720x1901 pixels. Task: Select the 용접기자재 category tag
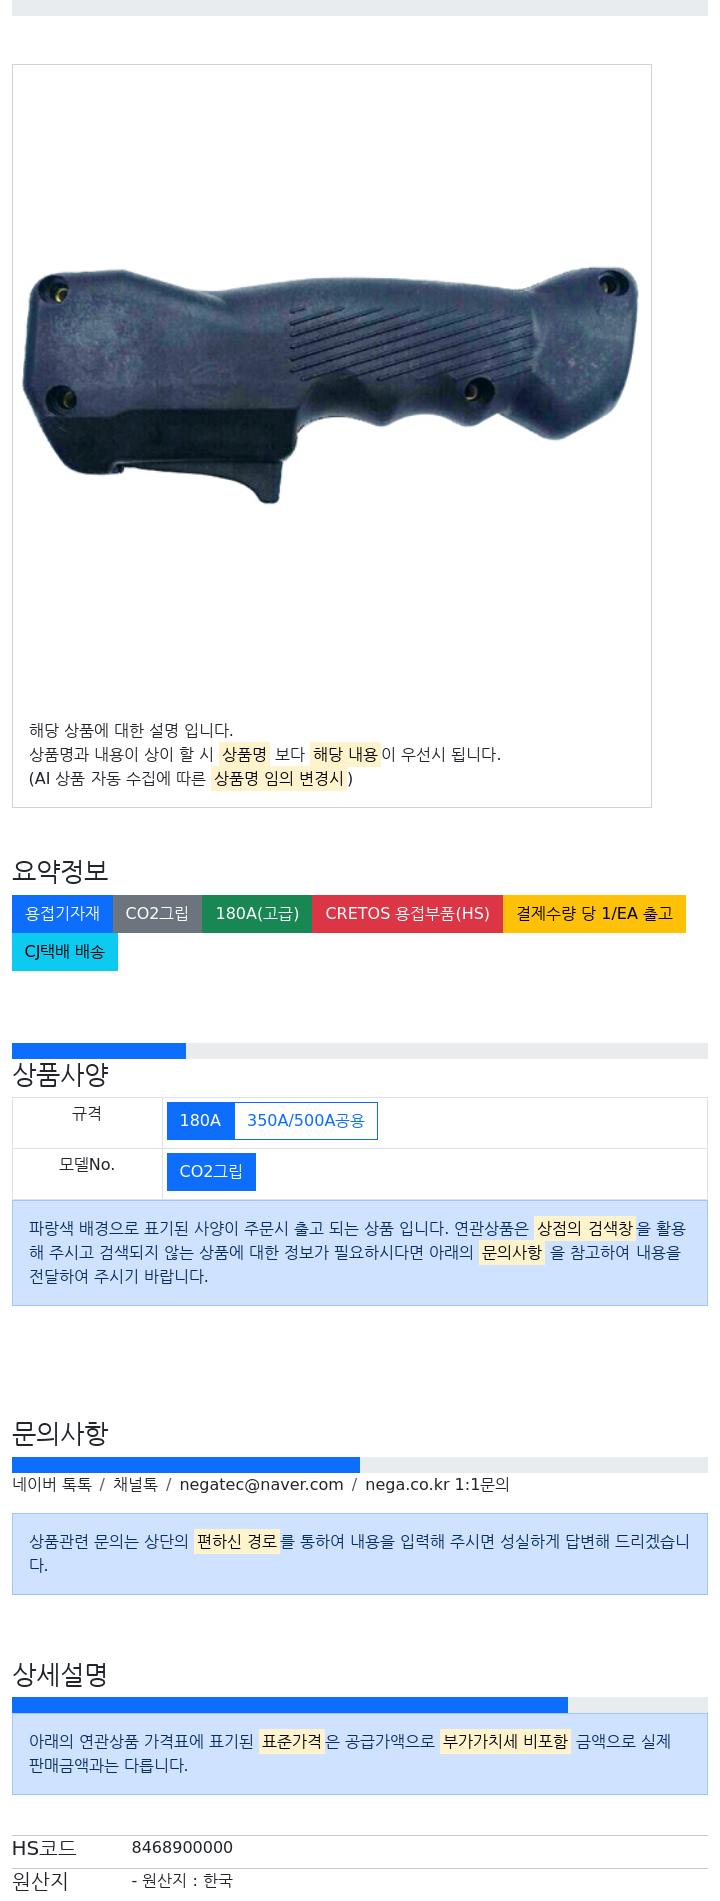tap(62, 914)
